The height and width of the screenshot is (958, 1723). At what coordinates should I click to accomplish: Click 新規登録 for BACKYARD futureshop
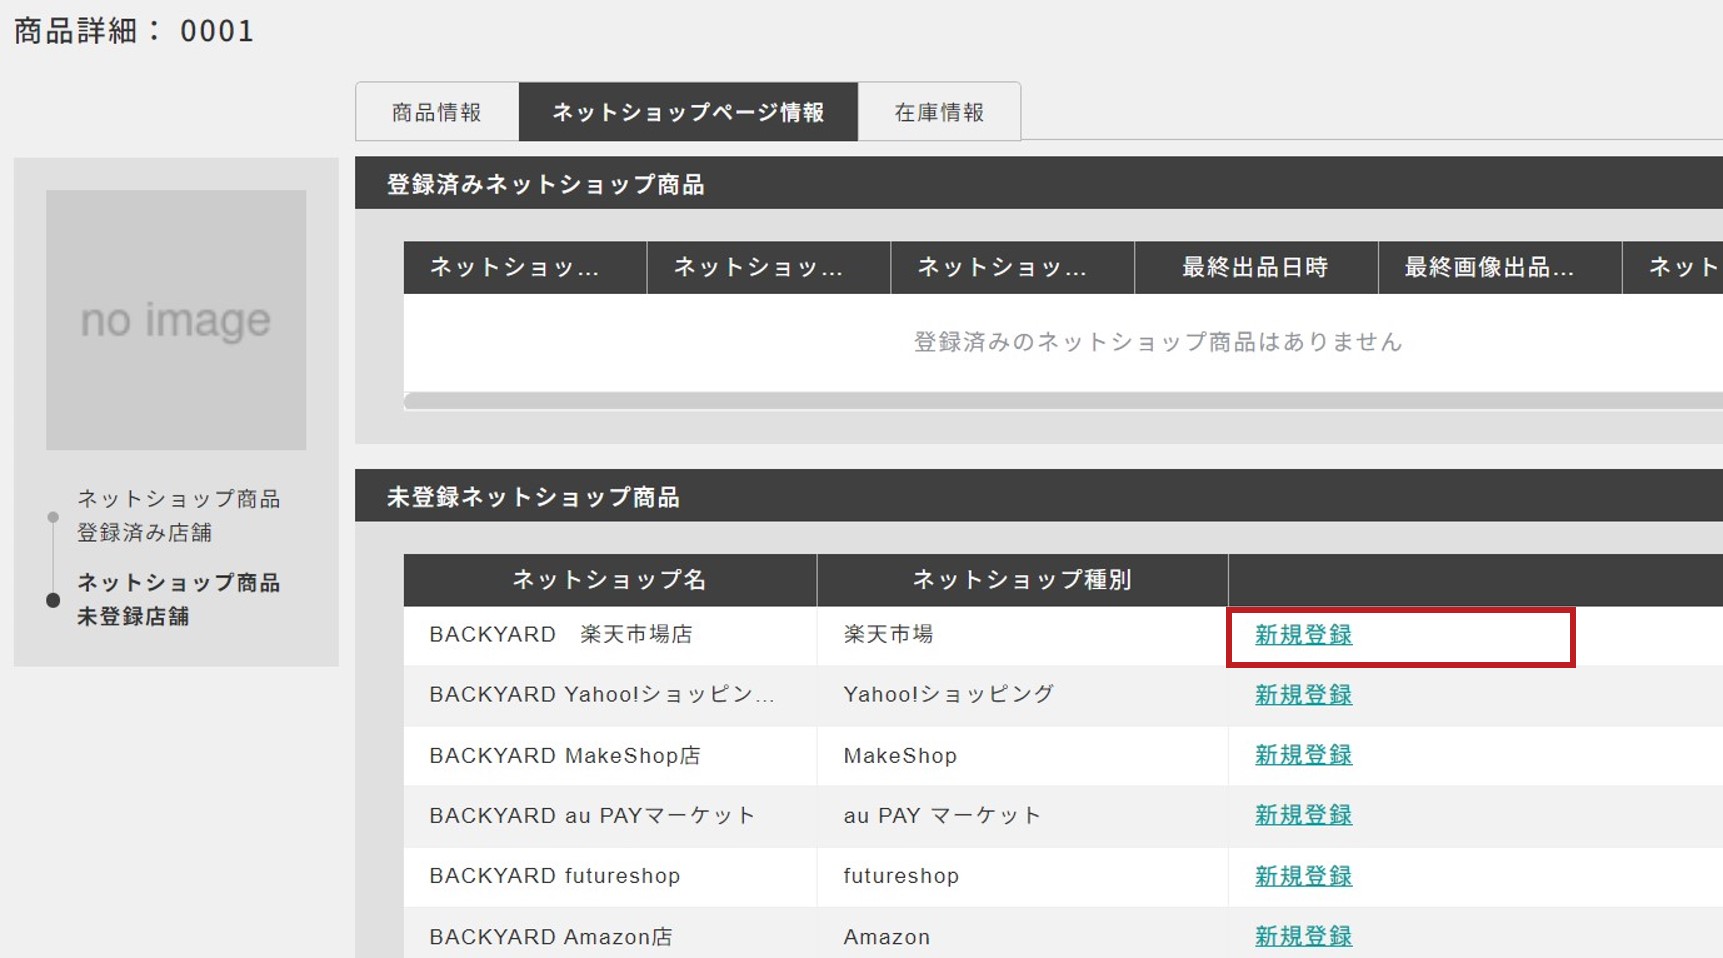tap(1303, 876)
